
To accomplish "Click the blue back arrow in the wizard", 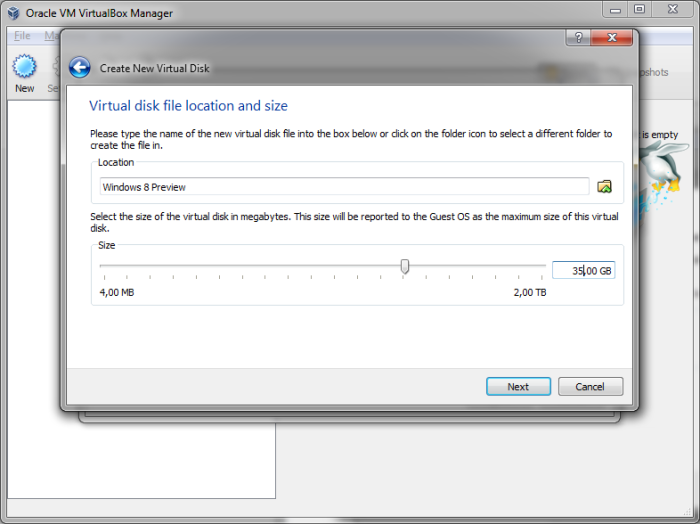I will click(x=79, y=68).
